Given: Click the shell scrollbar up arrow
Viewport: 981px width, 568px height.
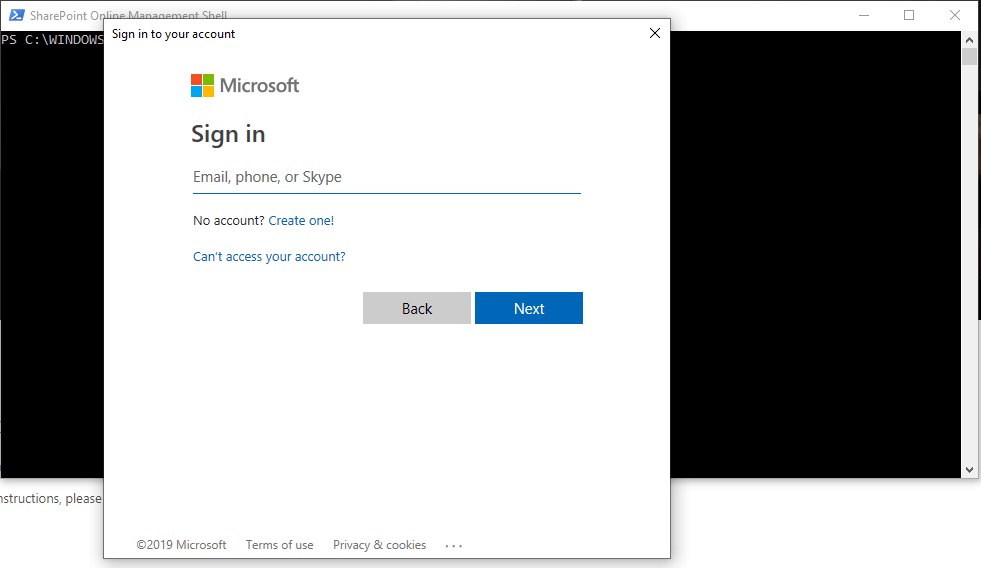Looking at the screenshot, I should [x=969, y=40].
